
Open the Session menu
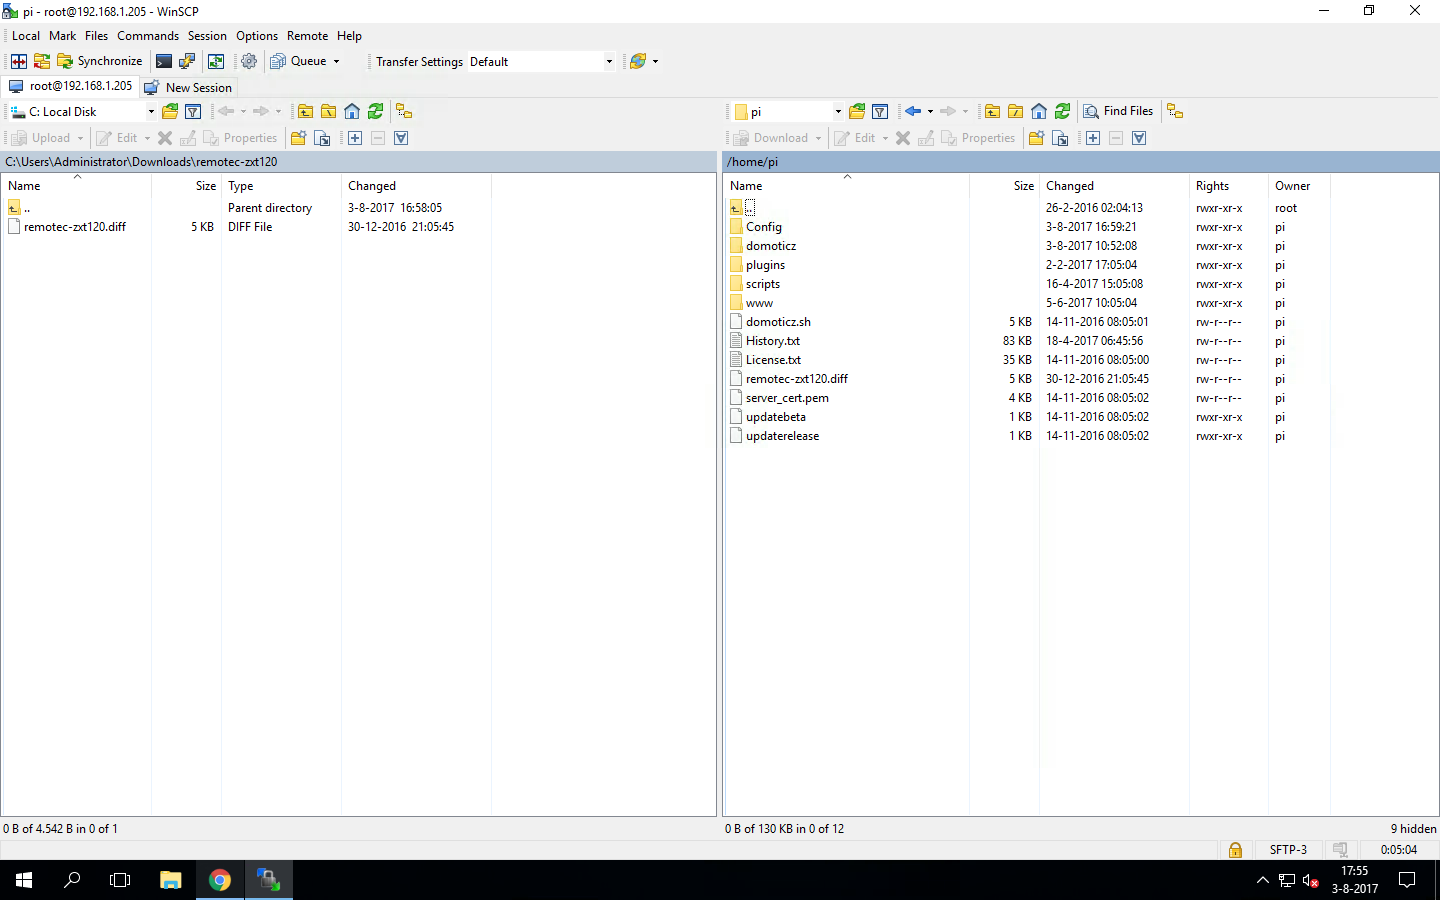[207, 36]
